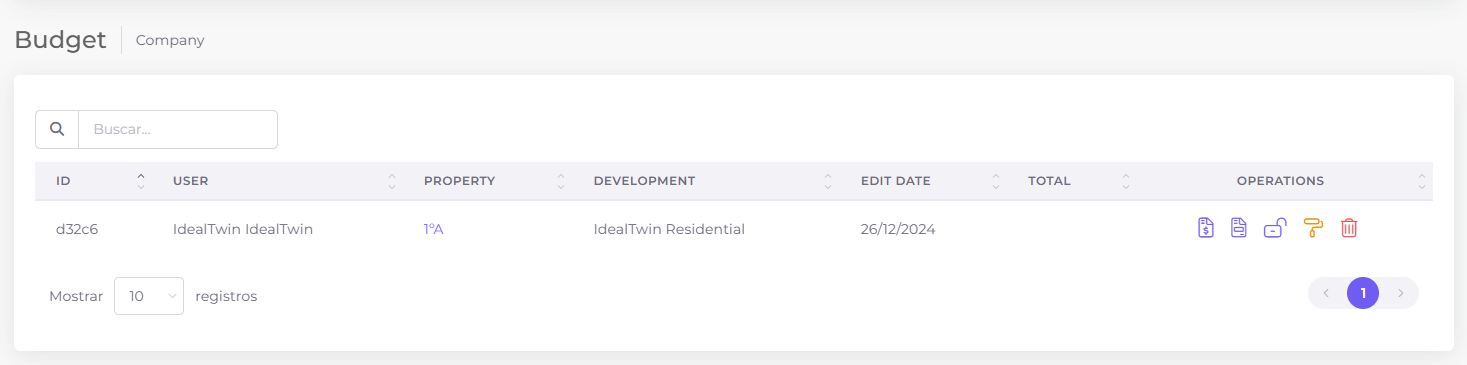Go to previous page arrow
1467x365 pixels.
[x=1326, y=293]
